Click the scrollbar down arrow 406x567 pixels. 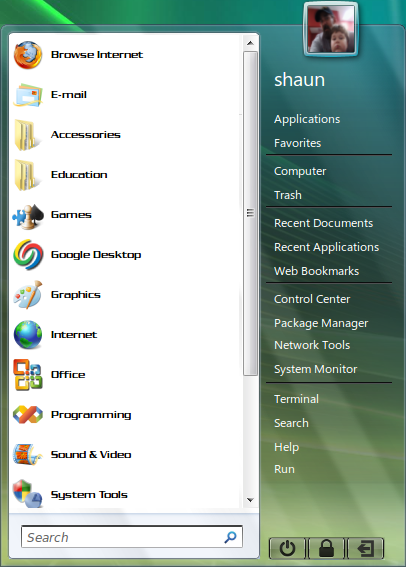[x=250, y=500]
